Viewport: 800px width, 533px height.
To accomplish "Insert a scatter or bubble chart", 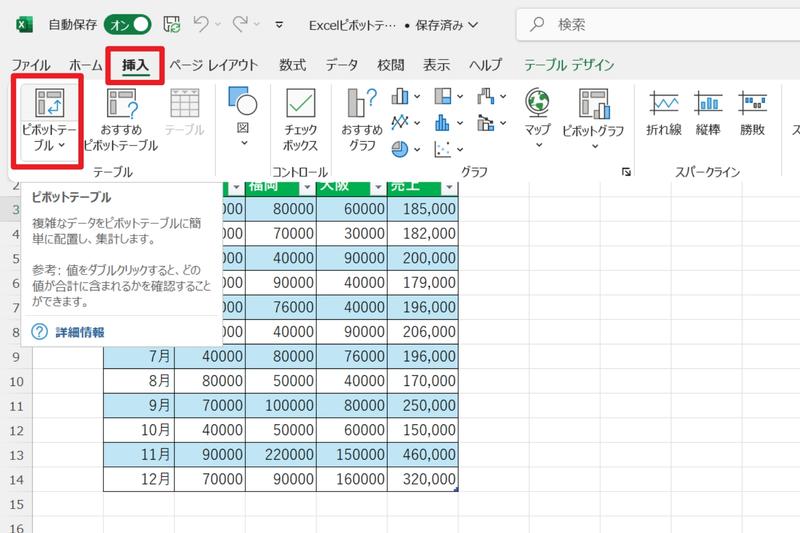I will (443, 149).
